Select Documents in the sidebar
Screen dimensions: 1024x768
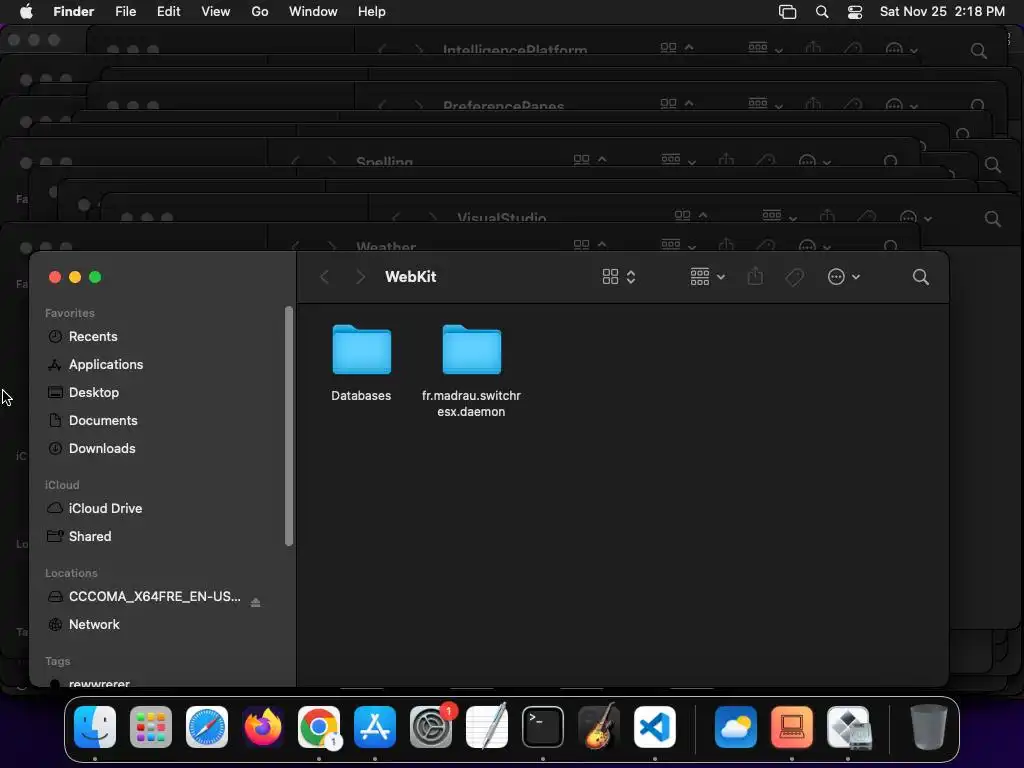click(x=103, y=421)
